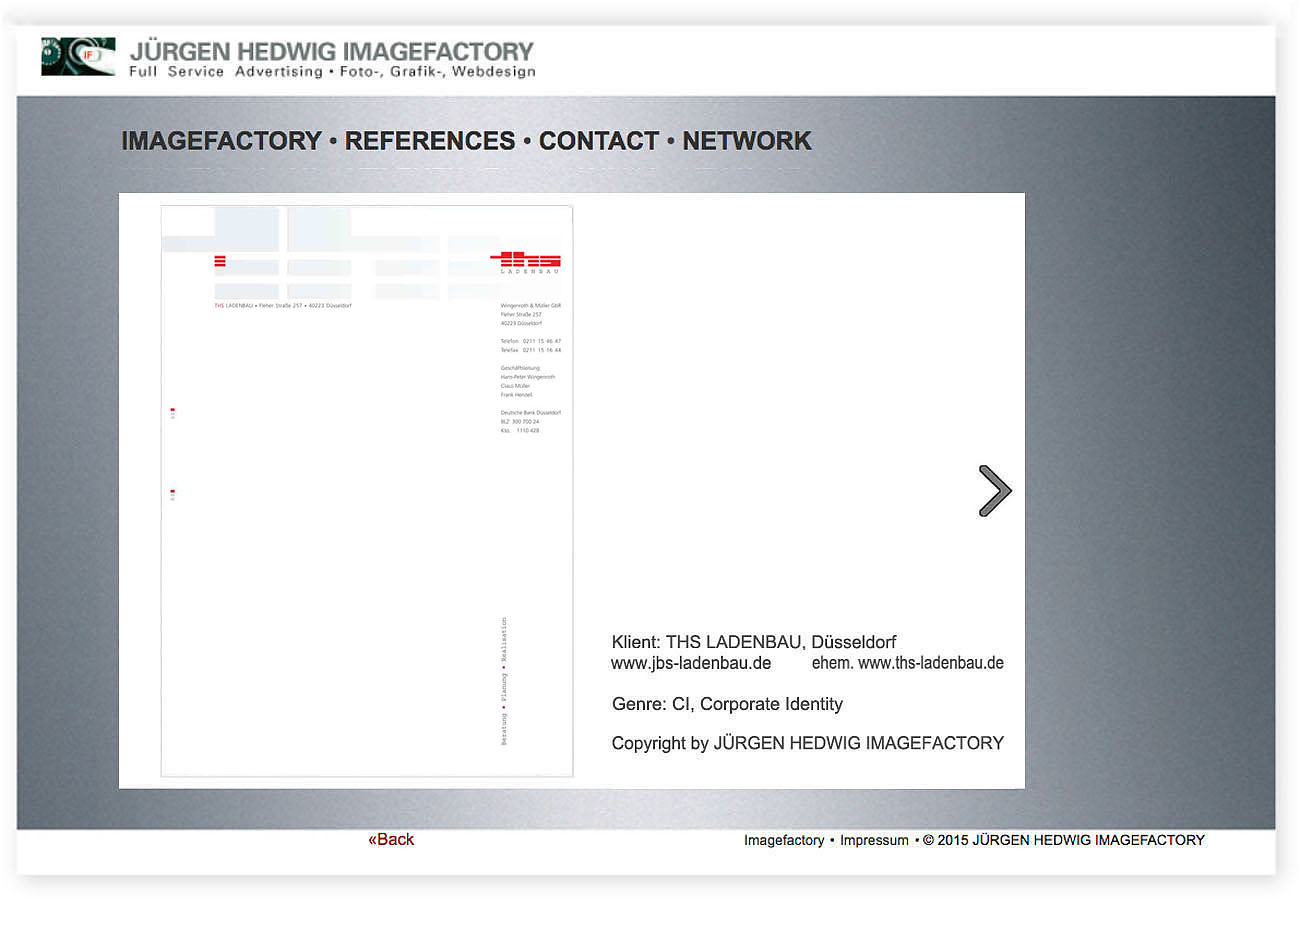Visit the www.jbs-ladenbau.de link
Screen dimensions: 1300x935
pyautogui.click(x=691, y=663)
